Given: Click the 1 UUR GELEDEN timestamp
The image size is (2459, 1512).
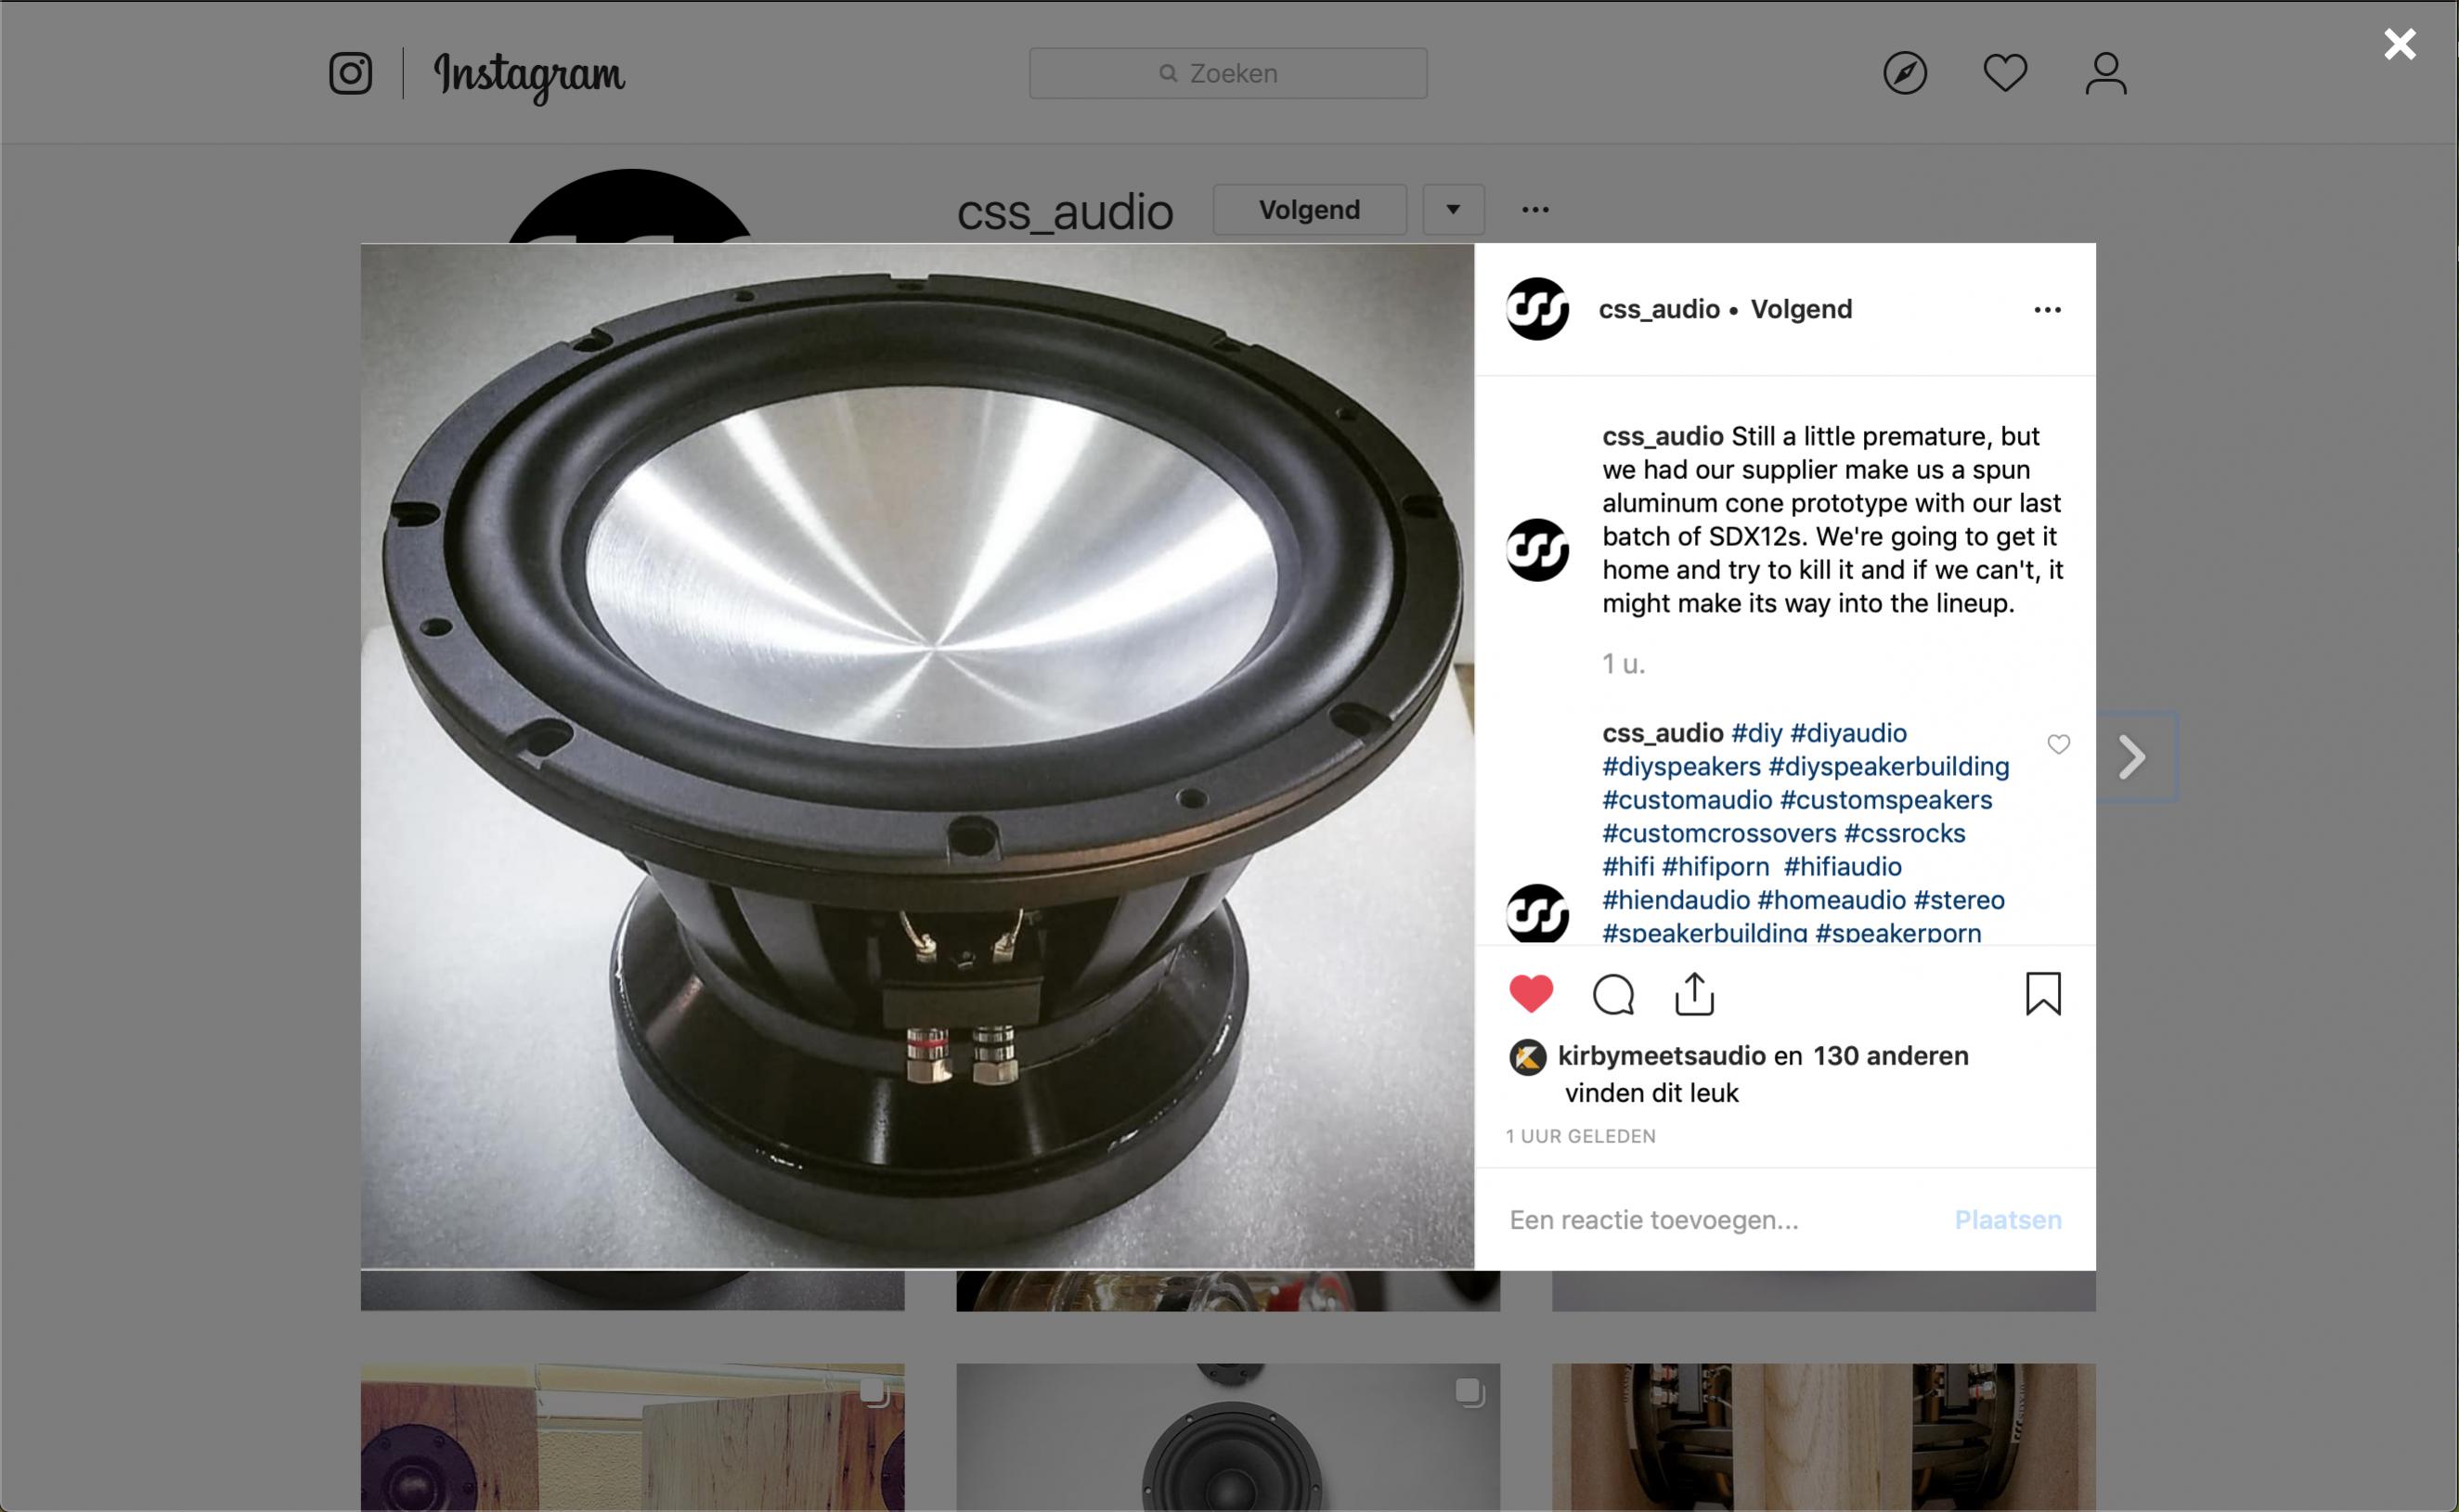Looking at the screenshot, I should pyautogui.click(x=1580, y=1136).
